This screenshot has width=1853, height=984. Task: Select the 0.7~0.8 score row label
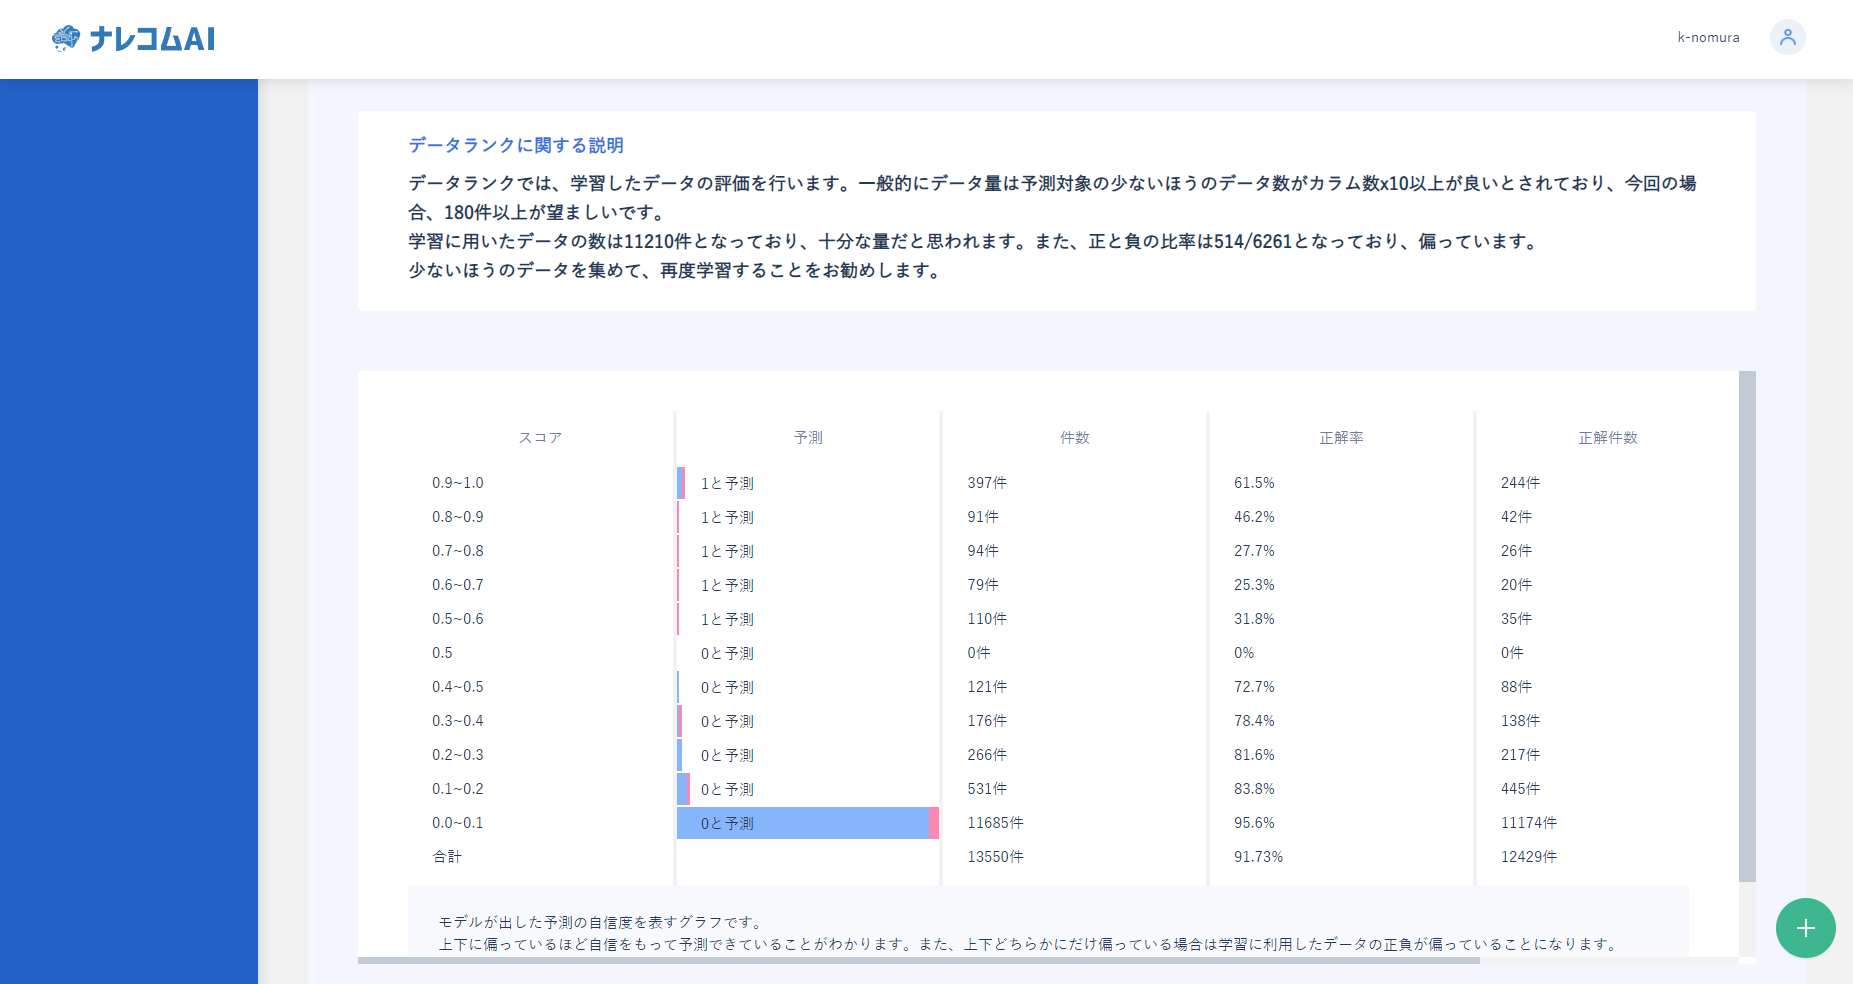click(x=458, y=551)
